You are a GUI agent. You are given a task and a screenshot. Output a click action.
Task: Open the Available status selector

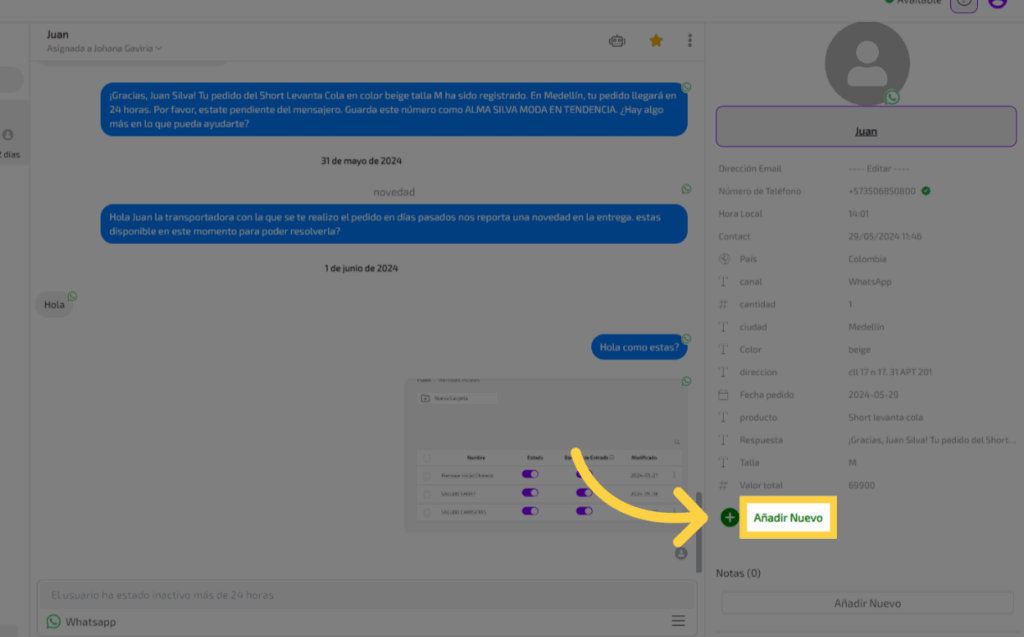point(915,2)
